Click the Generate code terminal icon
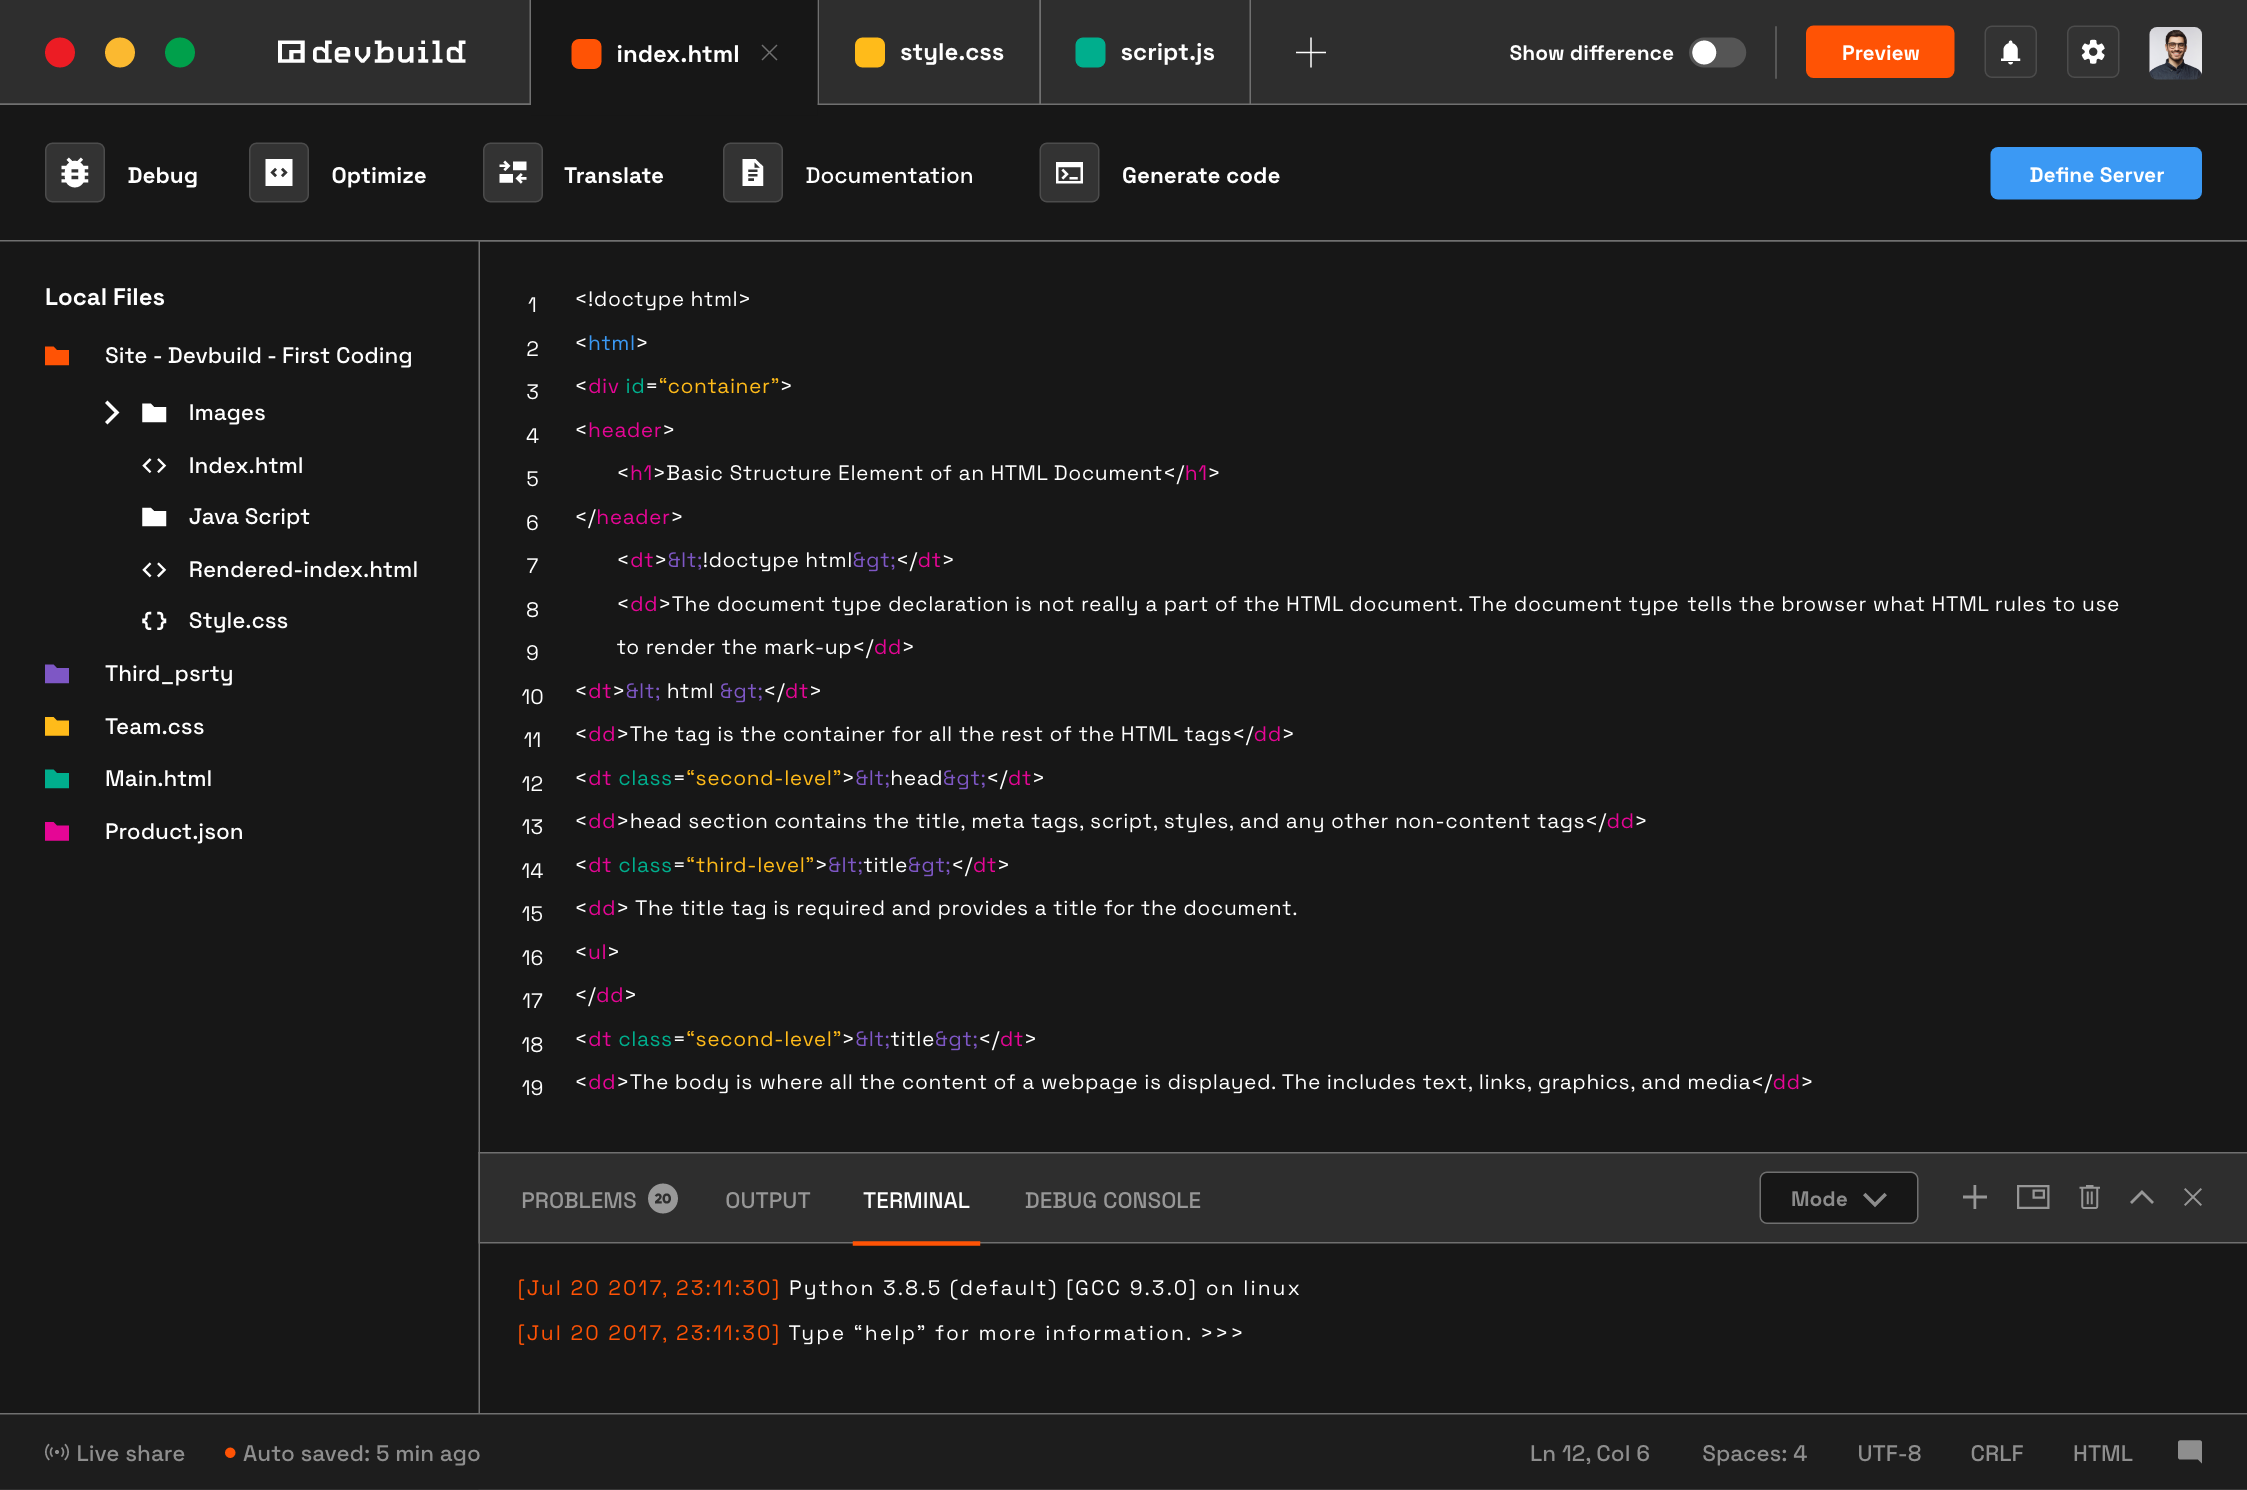The image size is (2247, 1490). tap(1069, 174)
